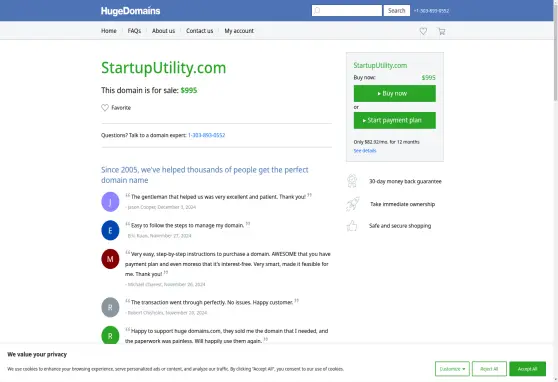Click the wishlist heart icon in header
The height and width of the screenshot is (382, 558).
(423, 31)
